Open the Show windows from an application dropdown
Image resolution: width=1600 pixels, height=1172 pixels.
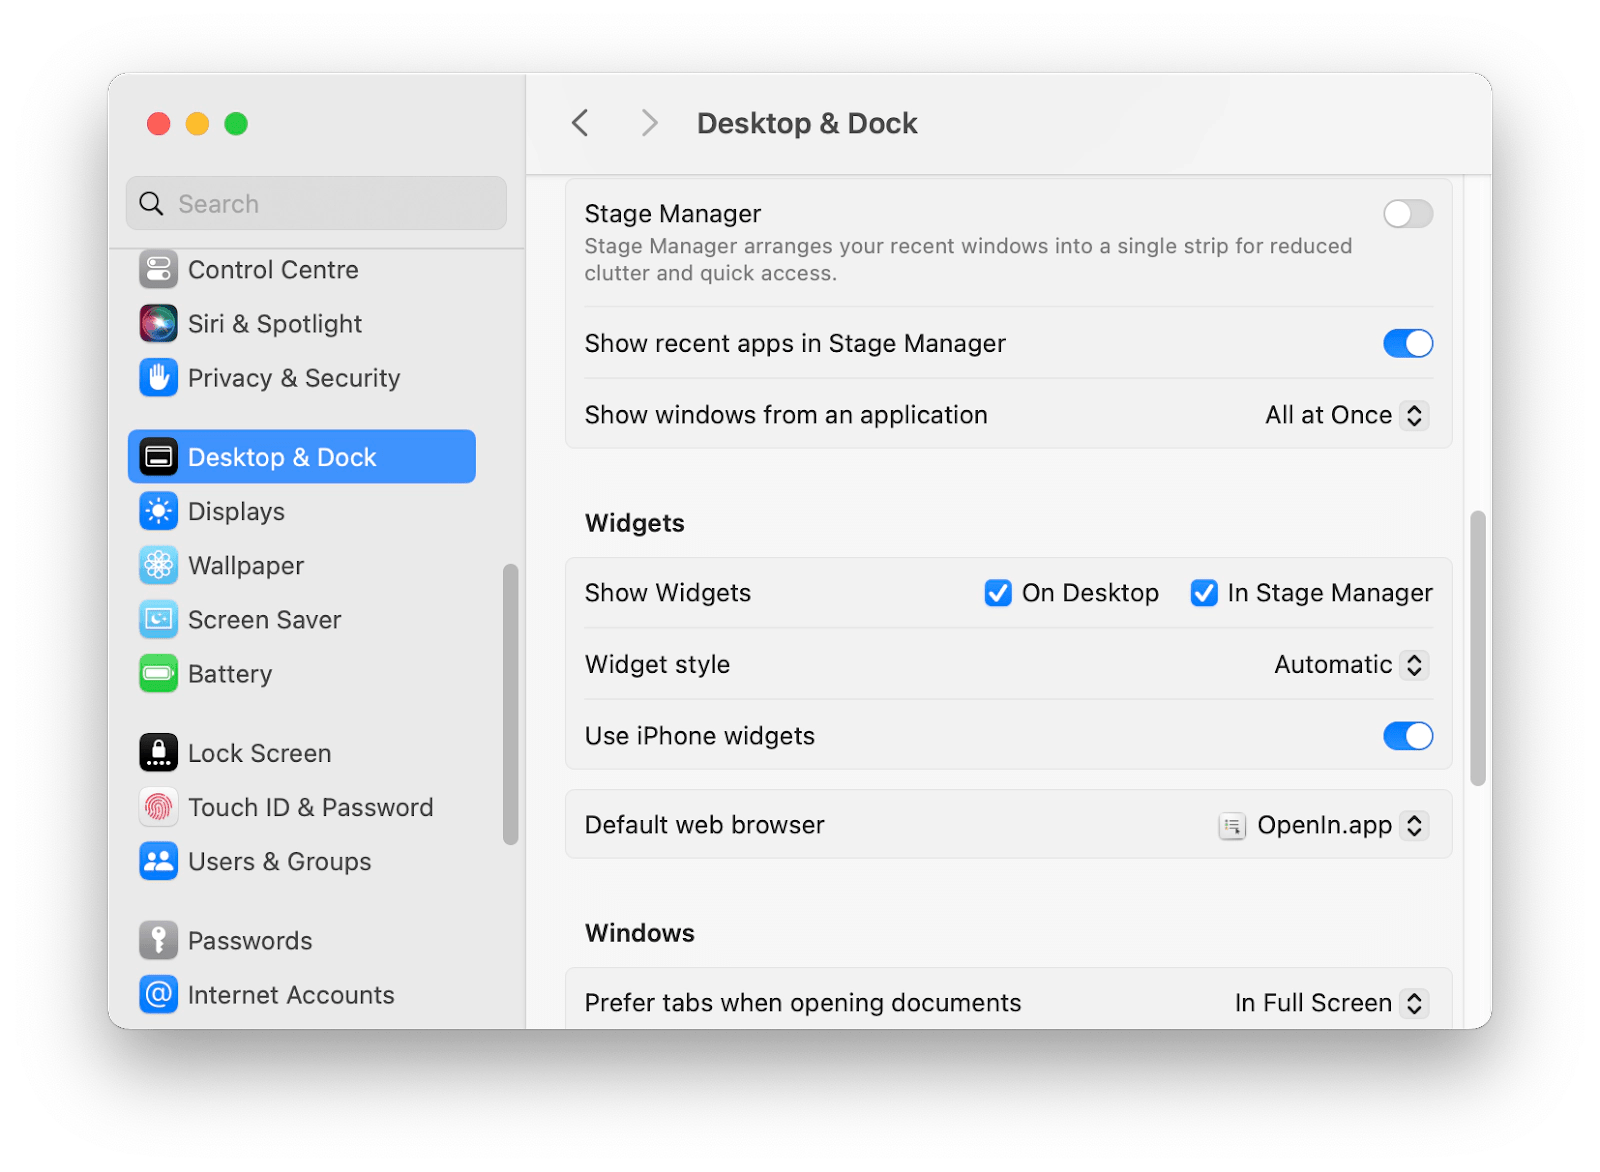tap(1345, 415)
